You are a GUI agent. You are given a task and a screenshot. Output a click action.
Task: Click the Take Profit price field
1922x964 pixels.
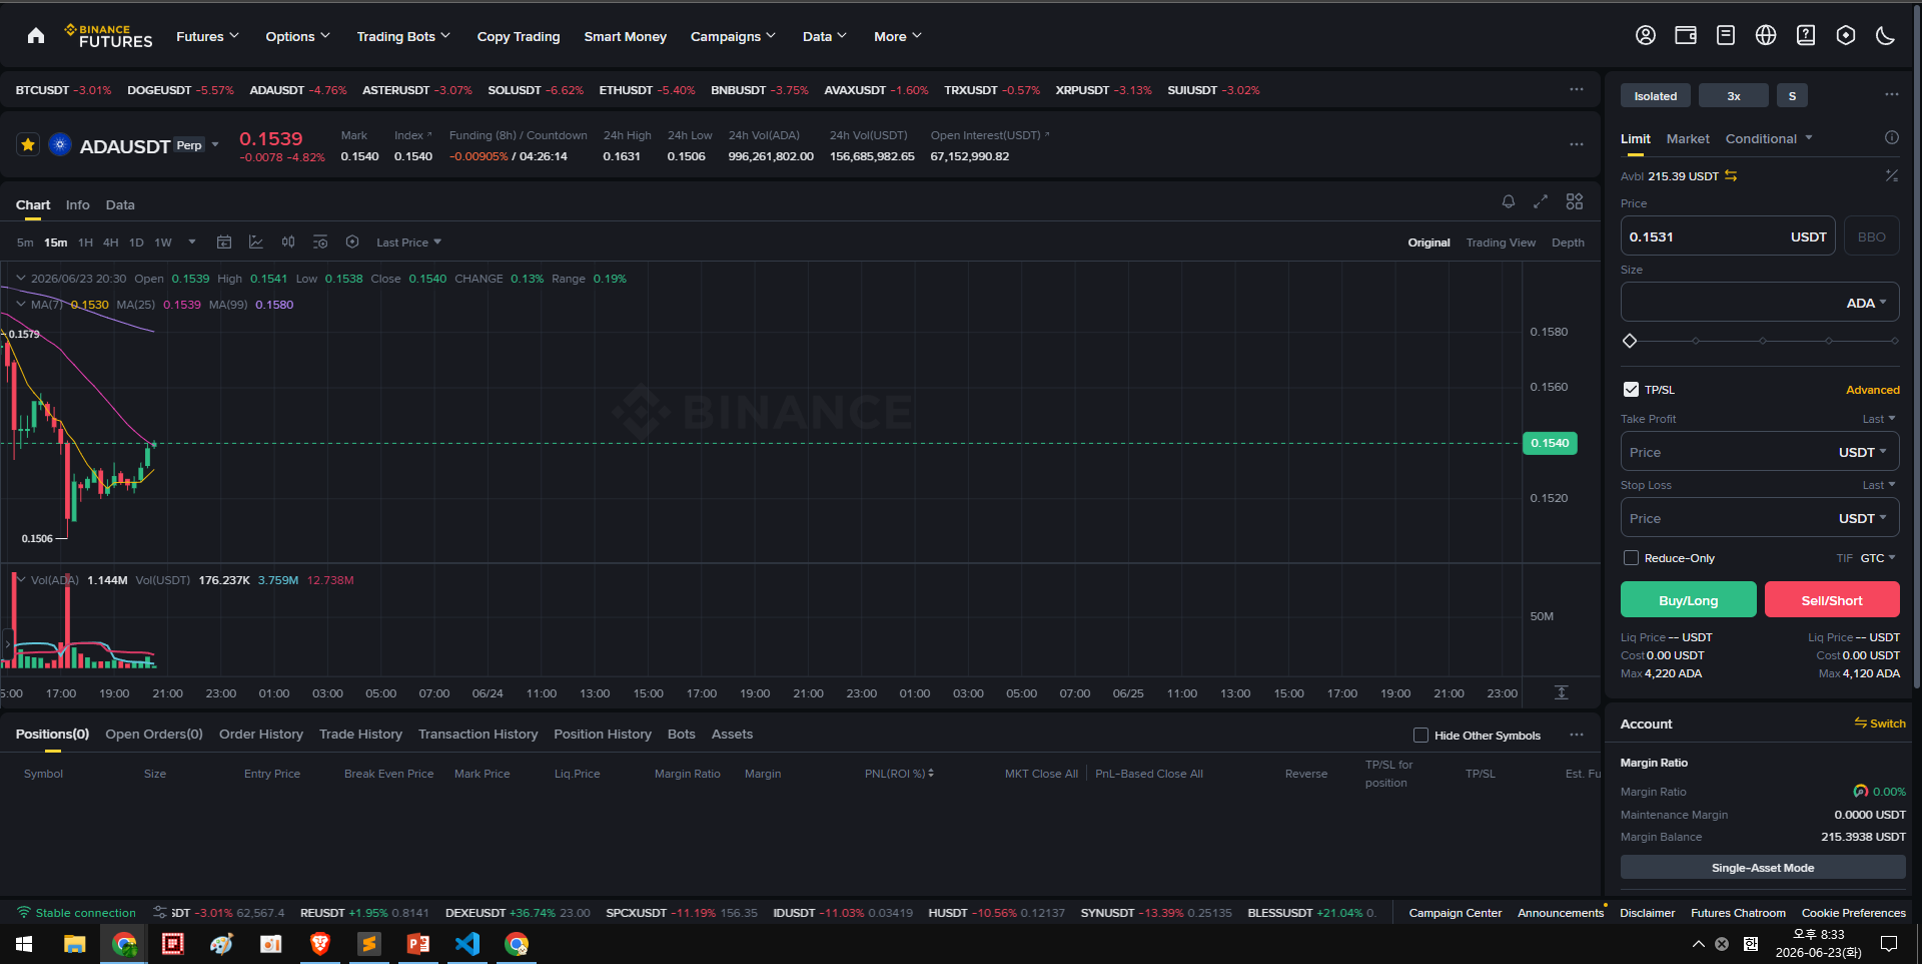1760,452
